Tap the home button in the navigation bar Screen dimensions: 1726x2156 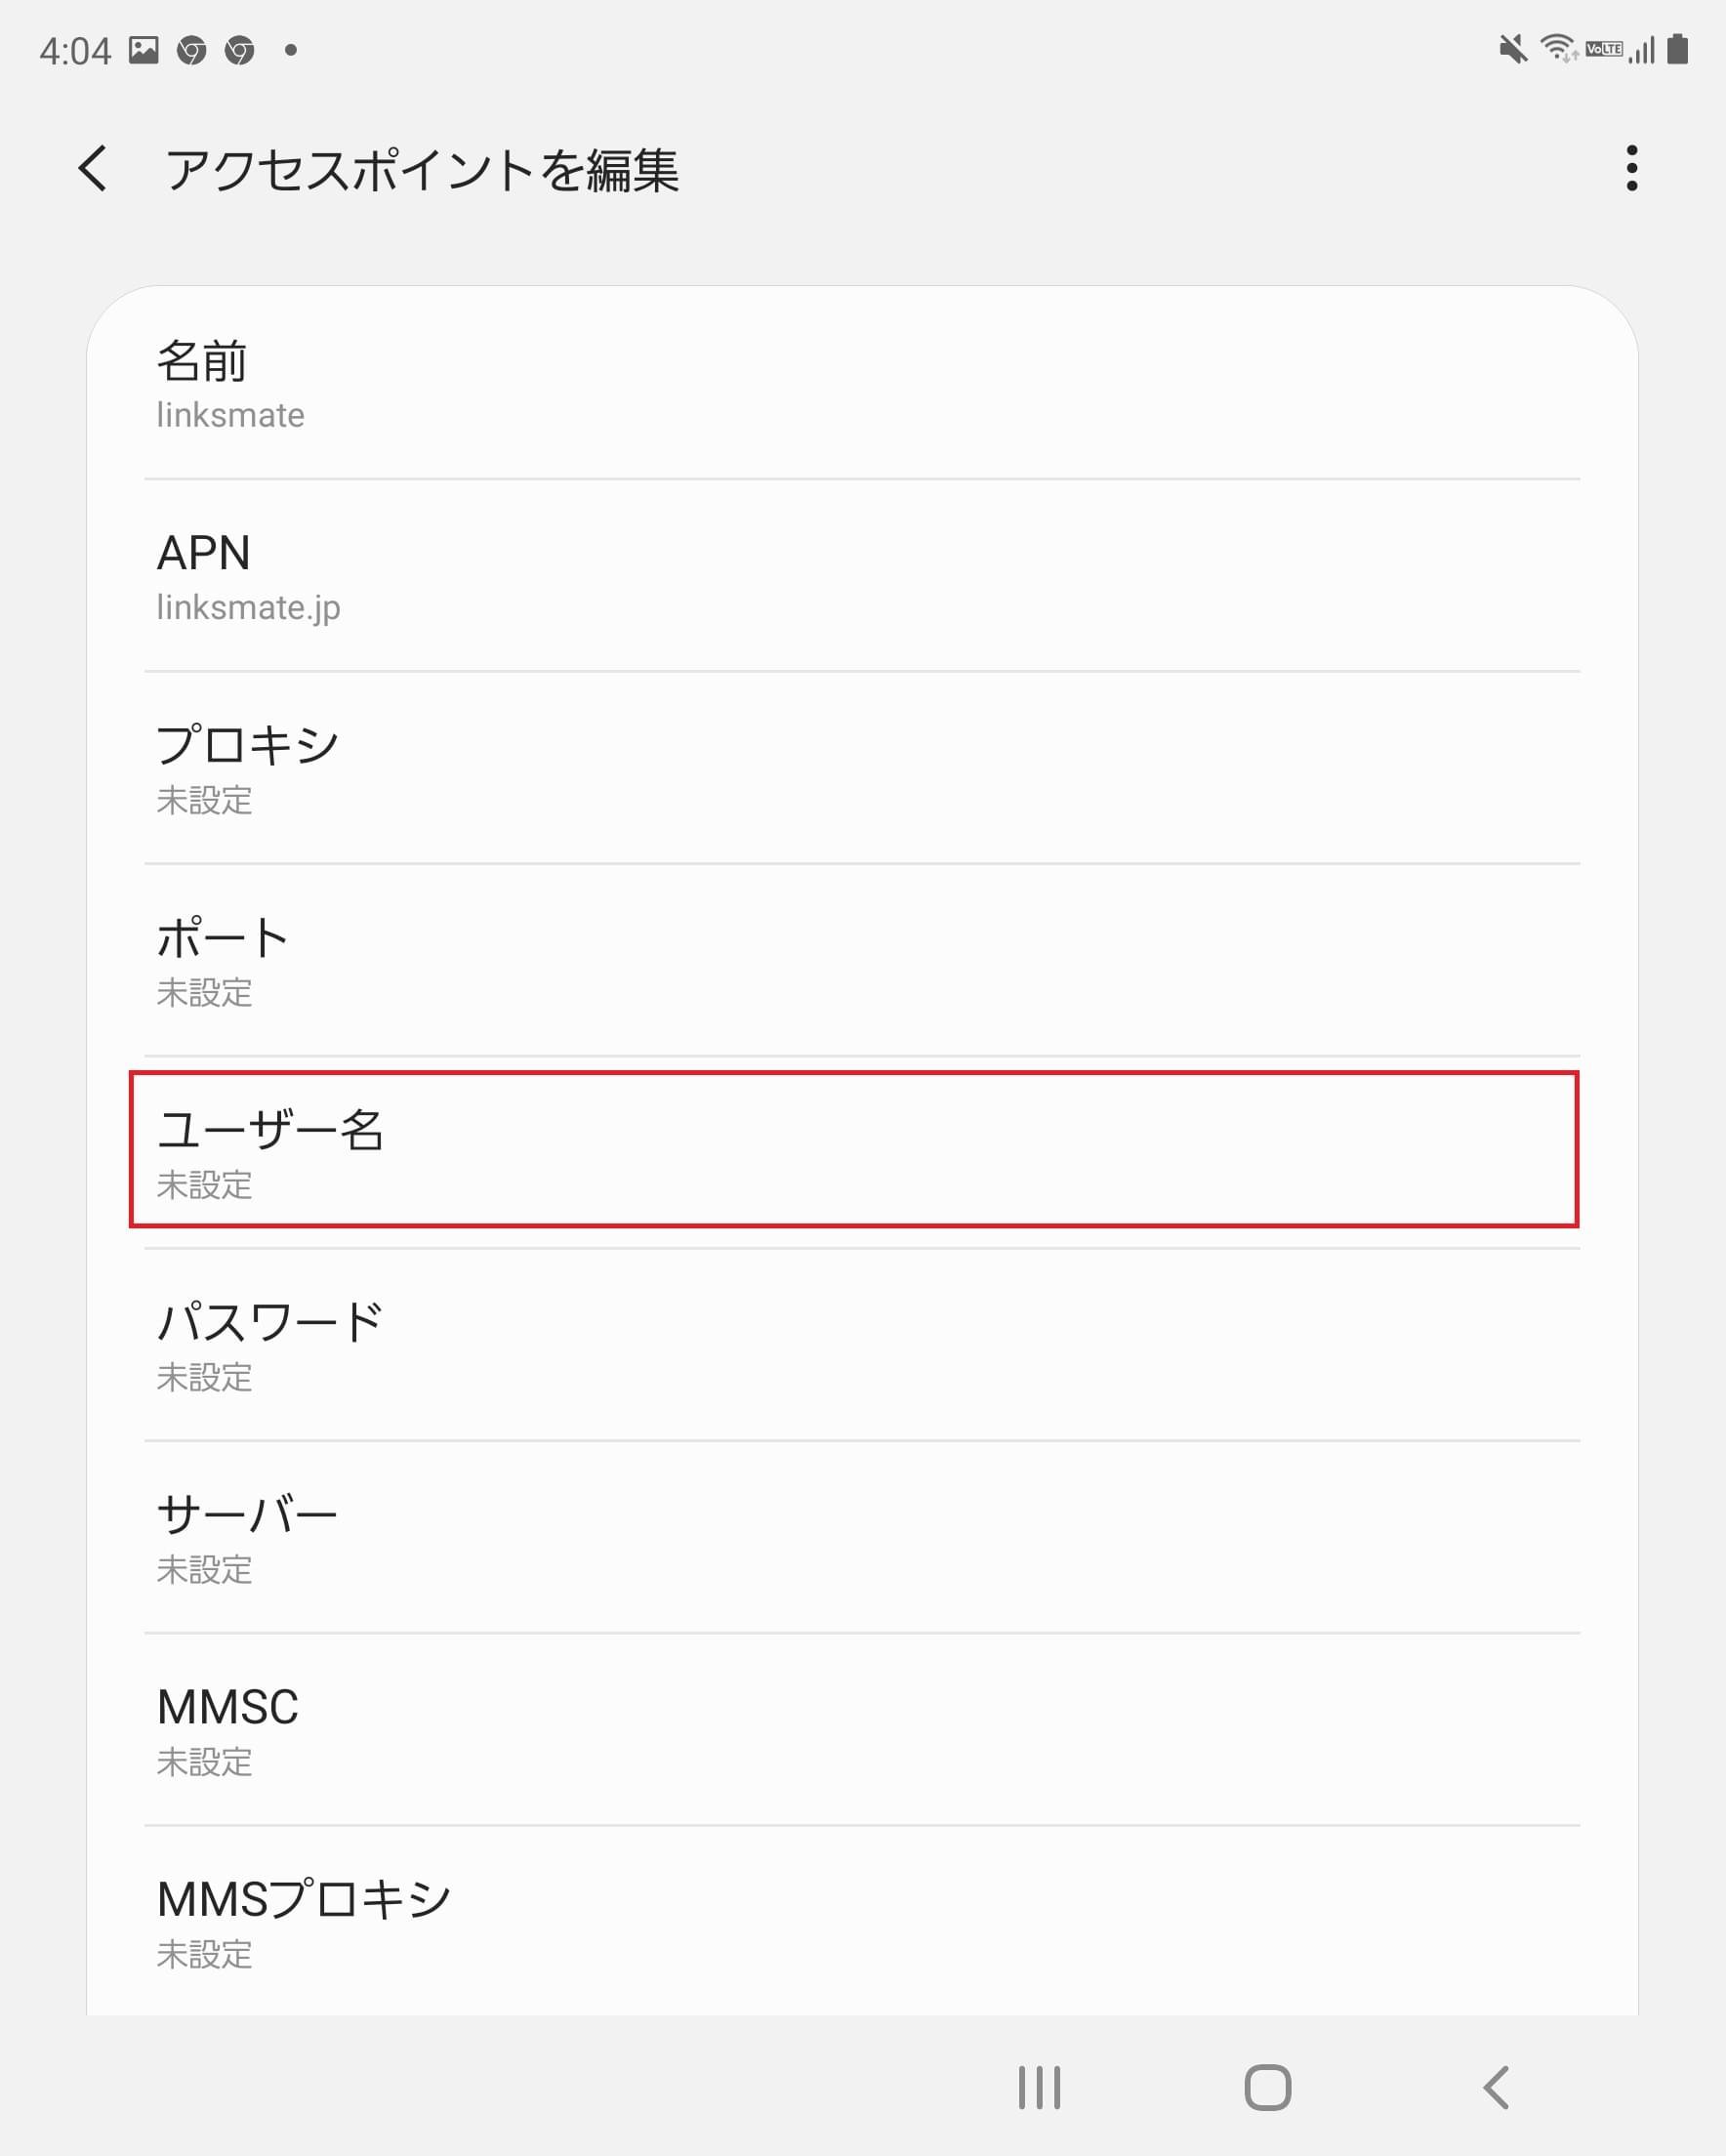coord(1269,2088)
